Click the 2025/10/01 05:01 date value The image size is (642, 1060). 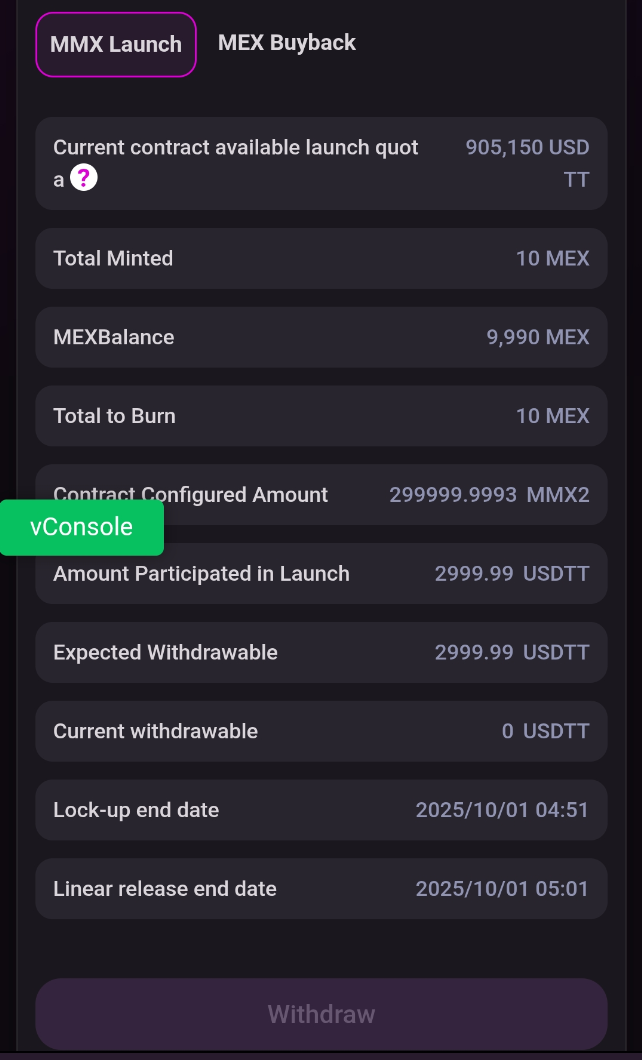click(x=502, y=889)
